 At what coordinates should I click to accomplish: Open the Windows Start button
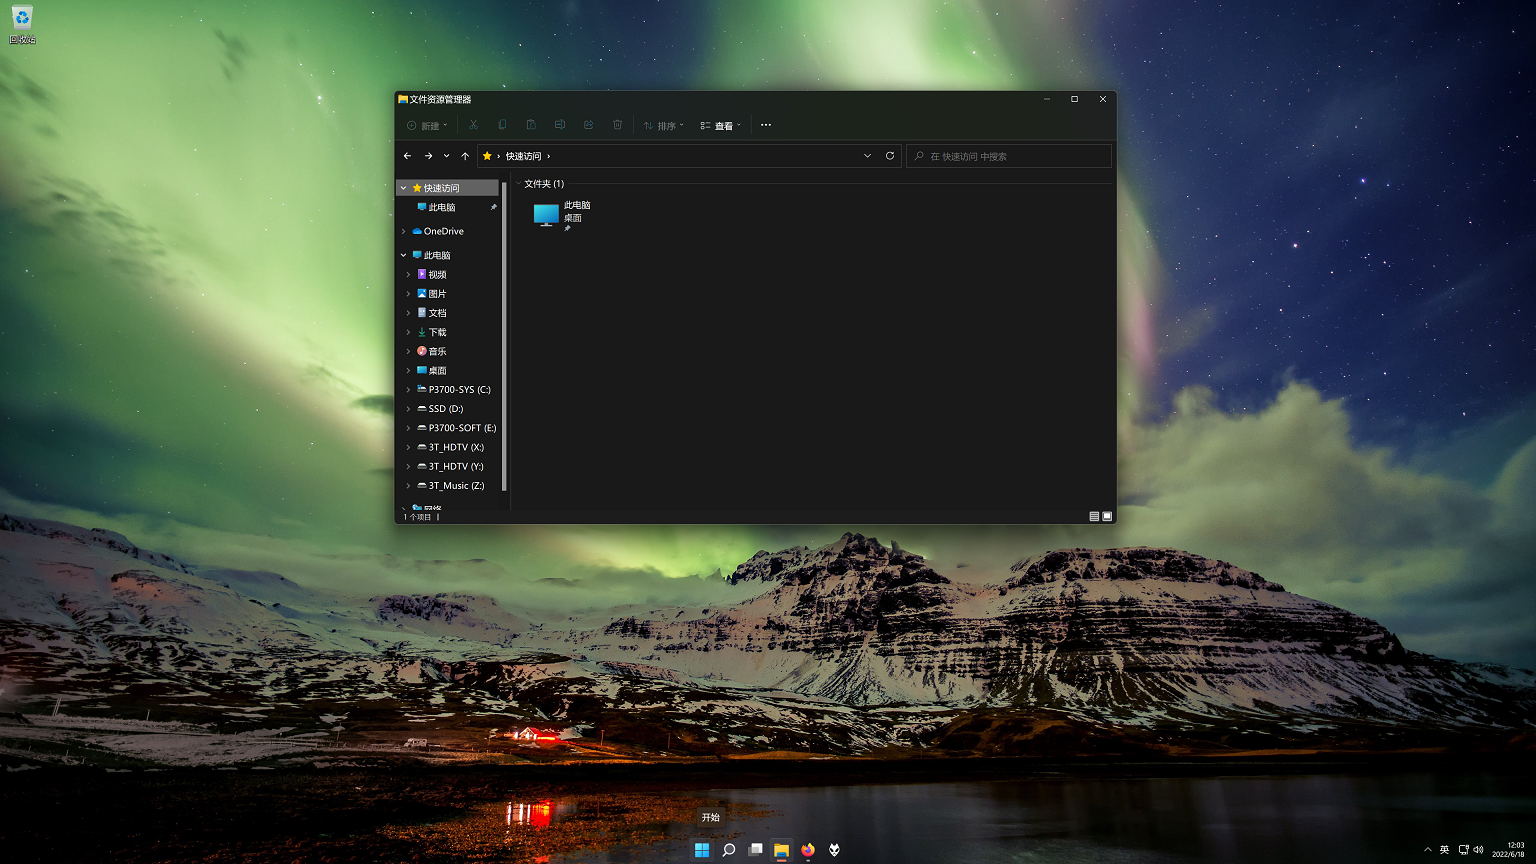click(x=702, y=850)
